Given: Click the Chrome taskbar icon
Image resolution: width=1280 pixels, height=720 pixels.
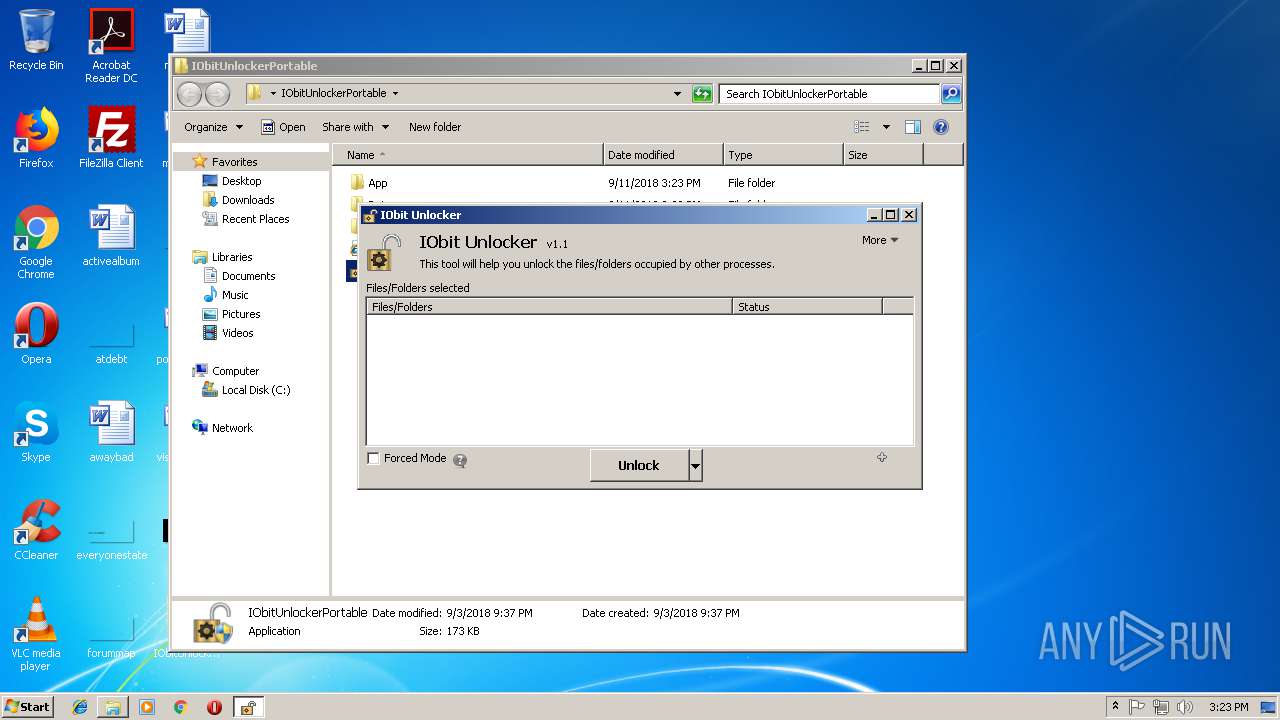Looking at the screenshot, I should pos(180,707).
